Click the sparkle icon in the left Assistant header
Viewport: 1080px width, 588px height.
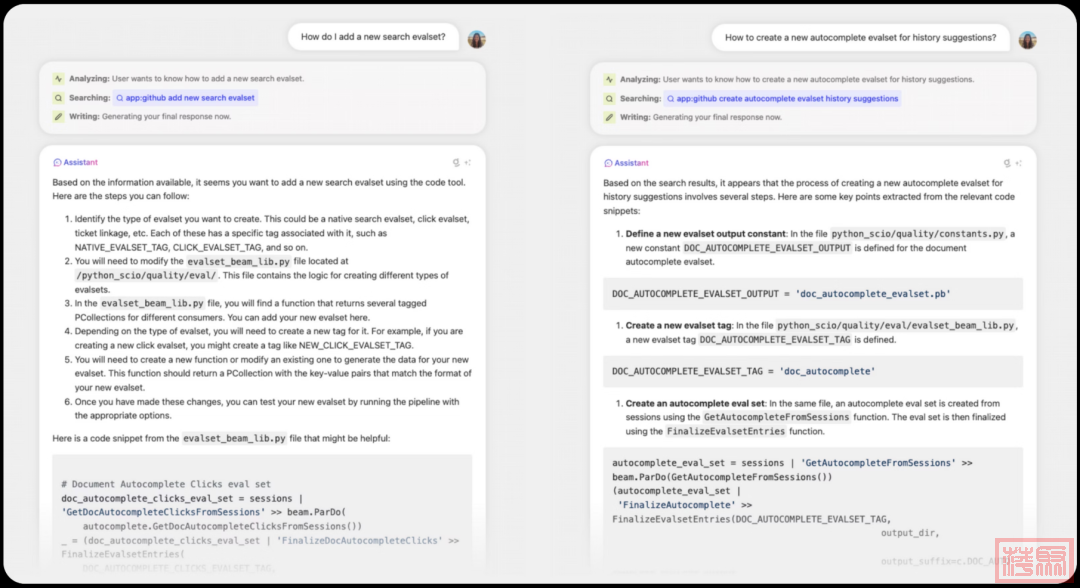[467, 162]
